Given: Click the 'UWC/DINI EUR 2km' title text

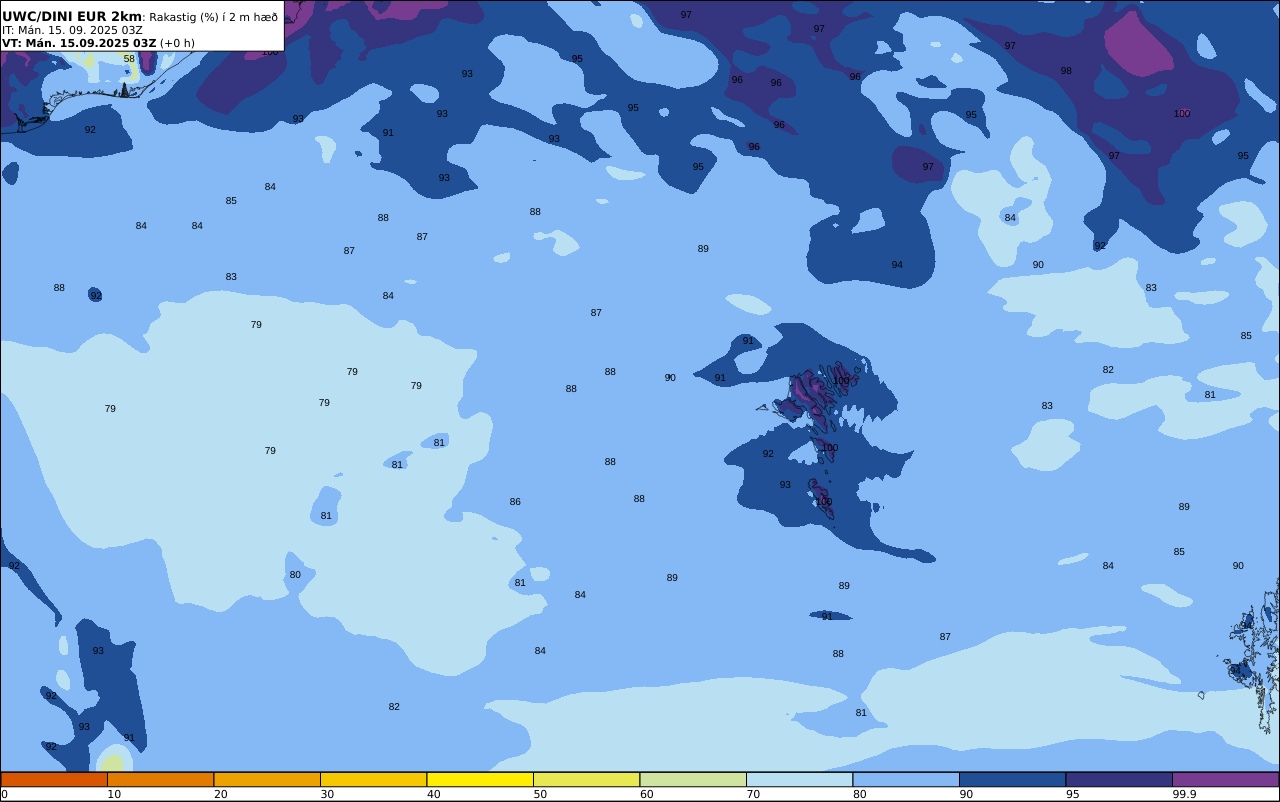Looking at the screenshot, I should pos(72,17).
